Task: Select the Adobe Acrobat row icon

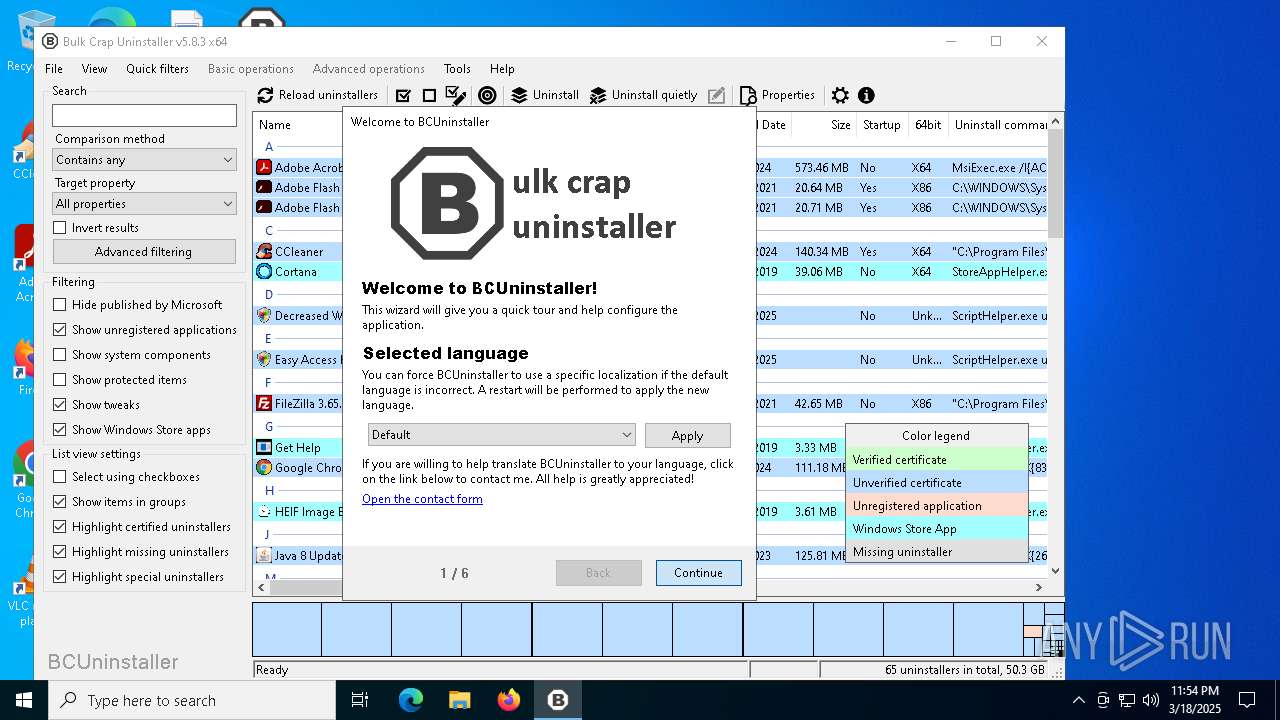Action: coord(264,168)
